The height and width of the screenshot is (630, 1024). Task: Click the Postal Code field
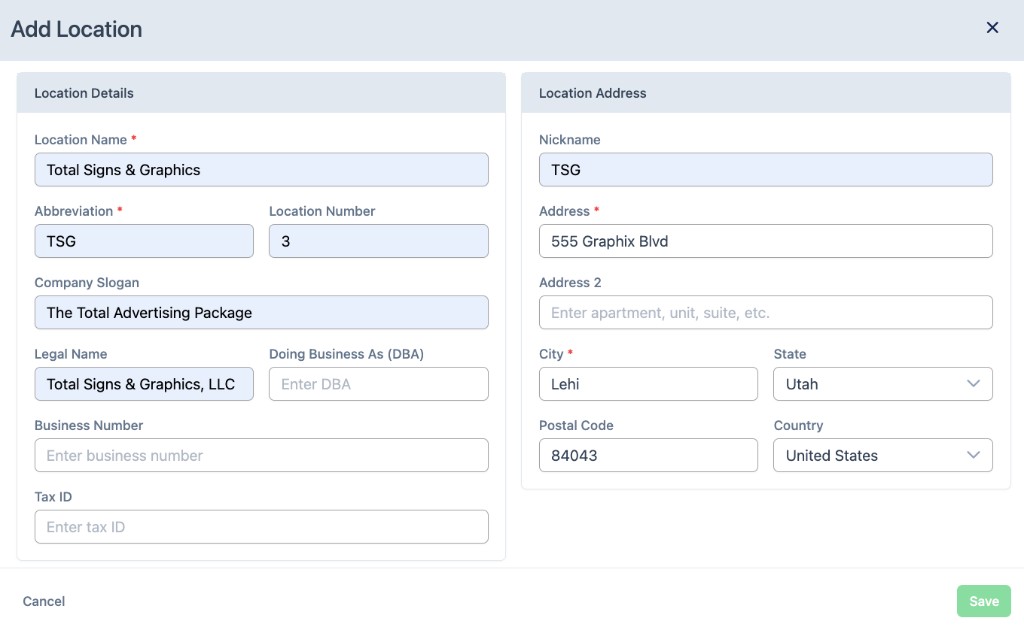click(x=648, y=455)
